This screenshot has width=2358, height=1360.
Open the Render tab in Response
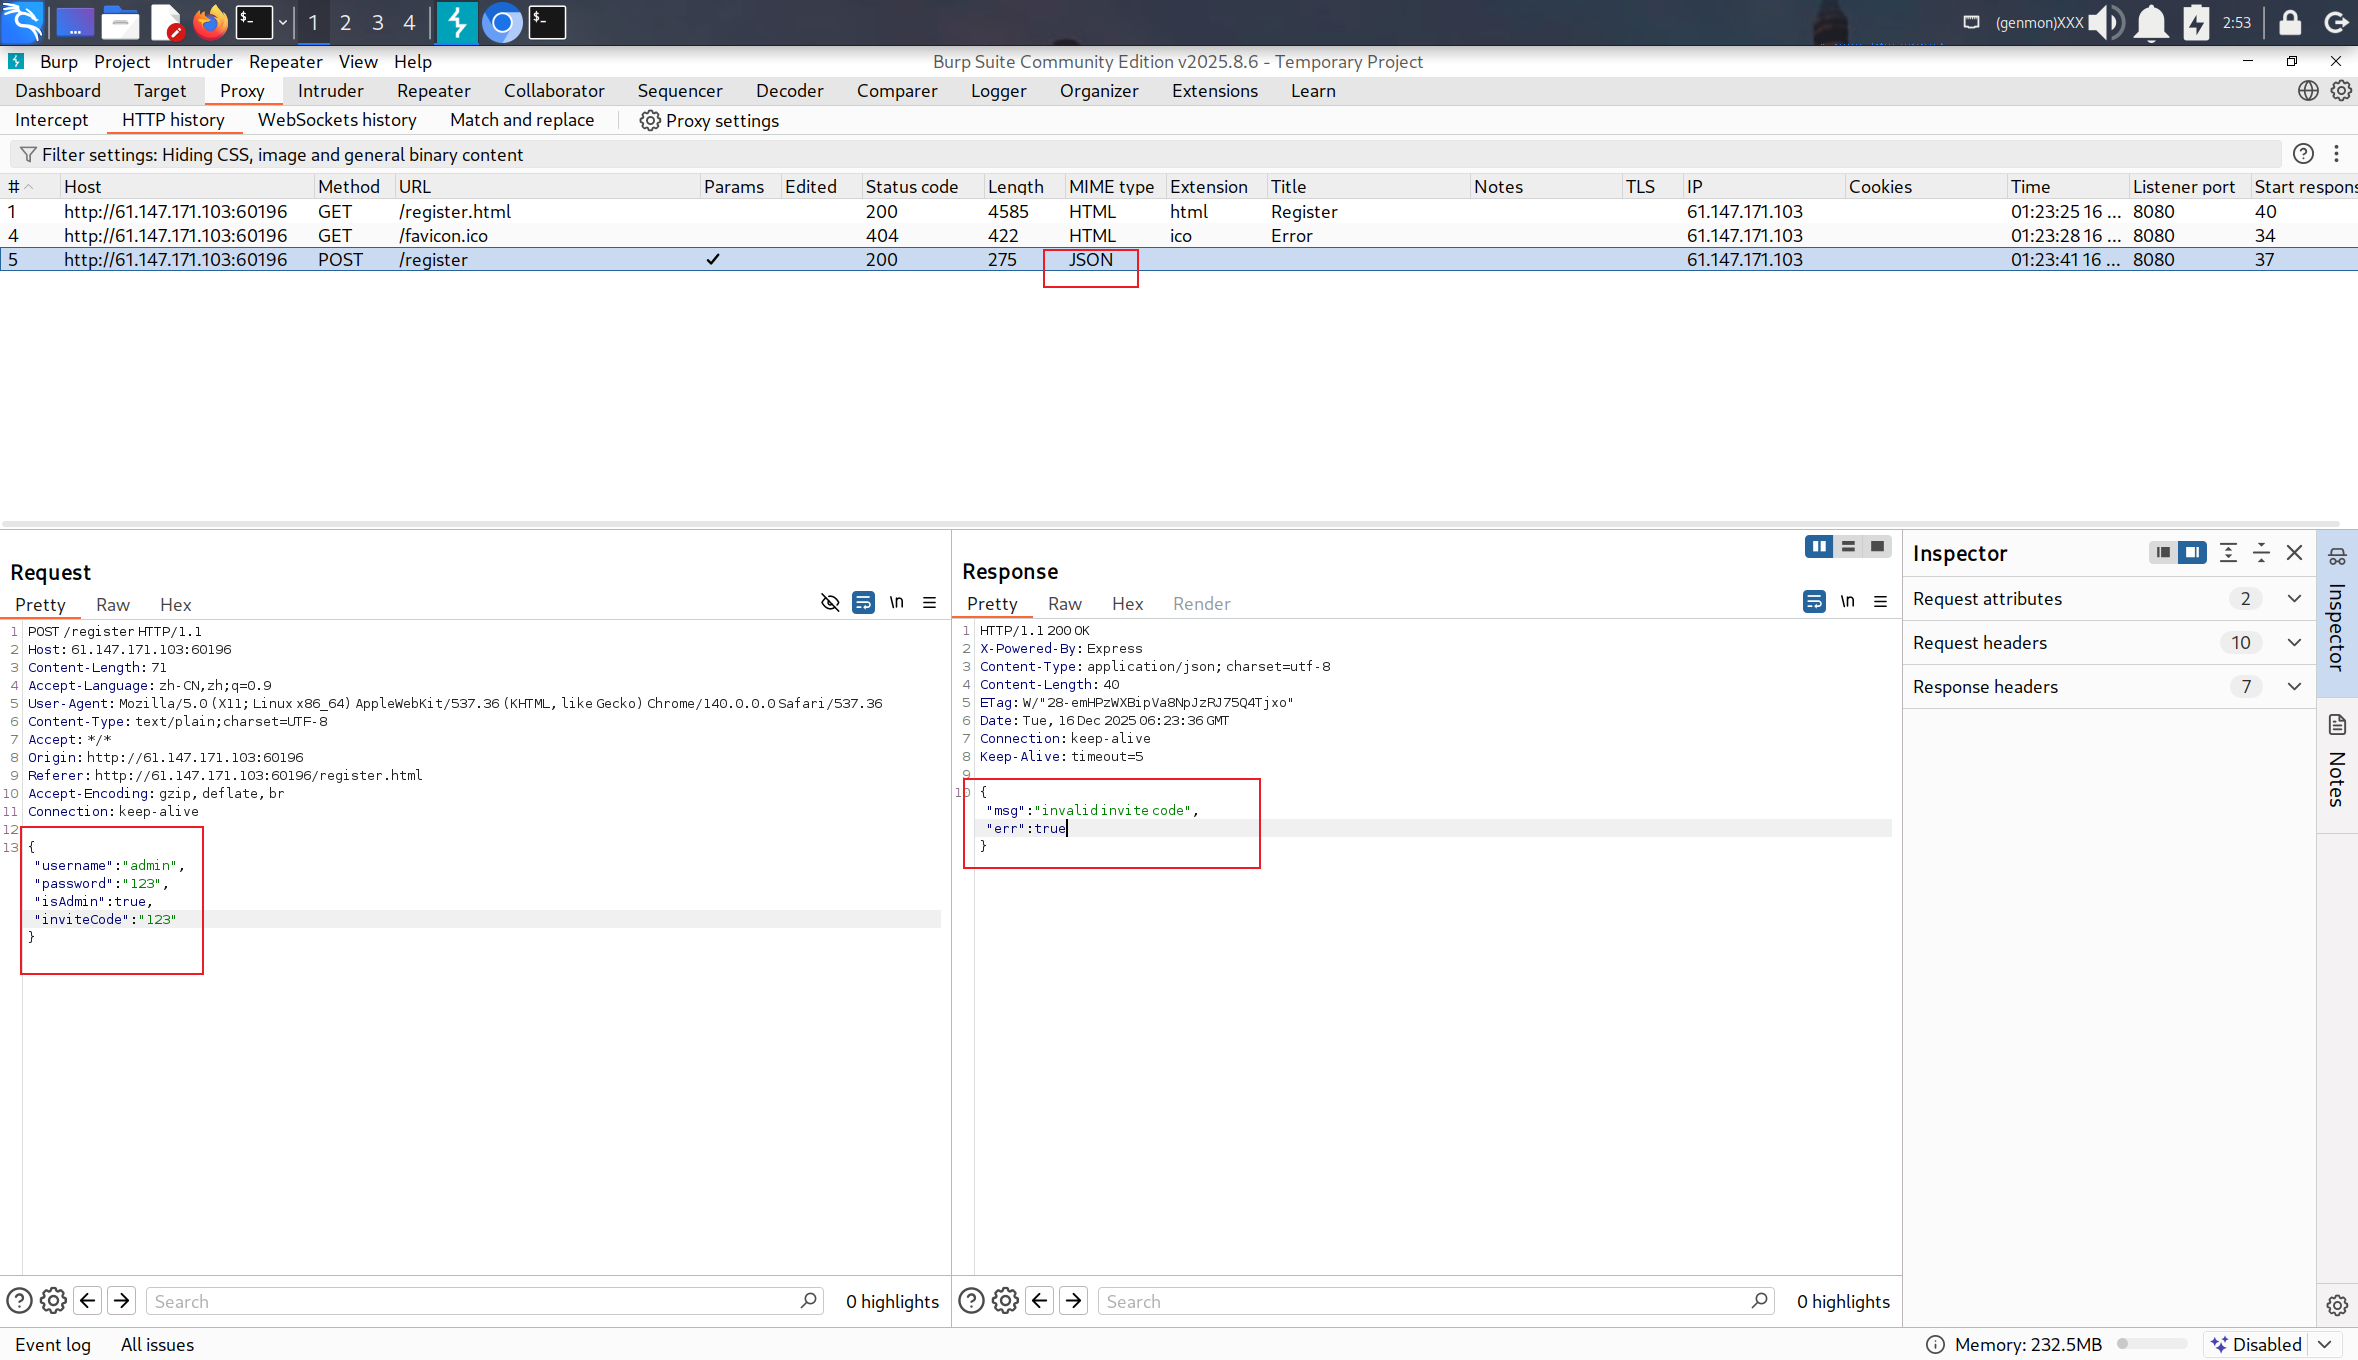[x=1201, y=603]
